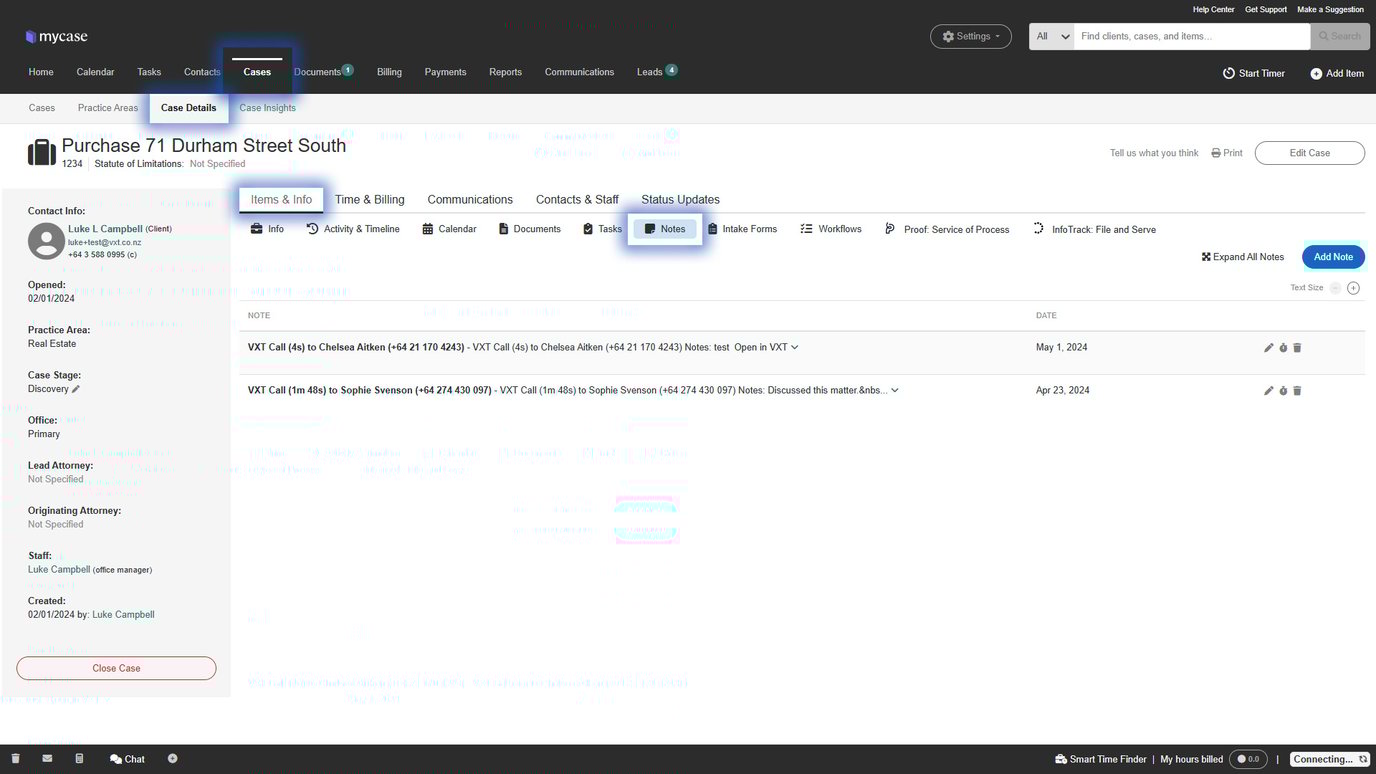Switch to the Time & Billing tab
This screenshot has height=774, width=1376.
(369, 199)
